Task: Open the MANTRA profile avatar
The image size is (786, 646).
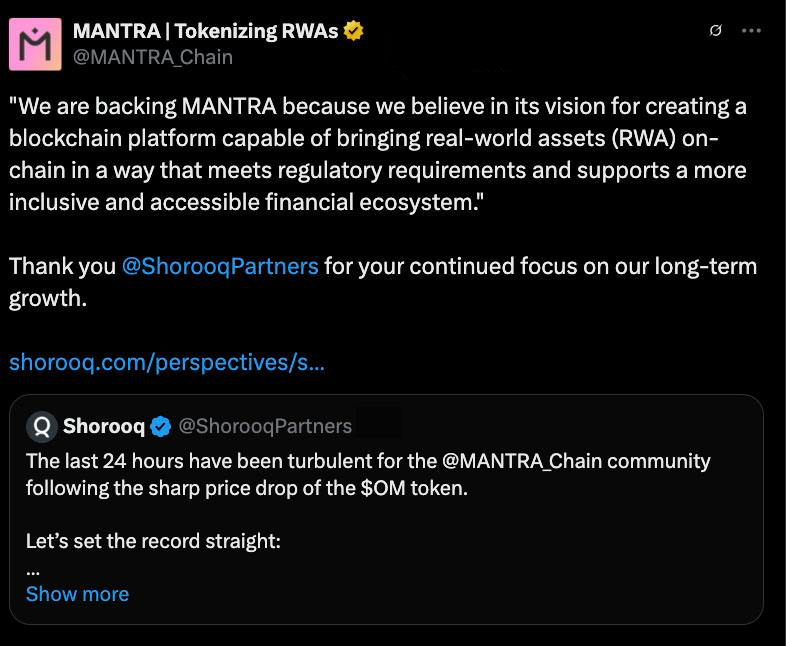Action: click(35, 44)
